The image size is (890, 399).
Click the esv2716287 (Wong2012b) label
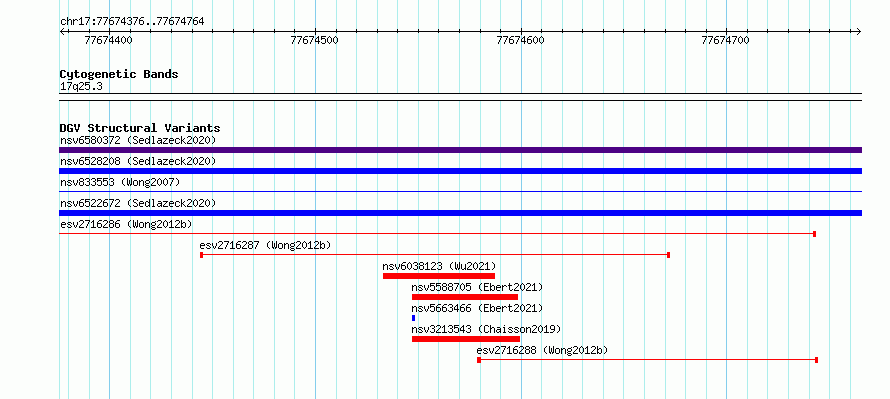pyautogui.click(x=265, y=245)
